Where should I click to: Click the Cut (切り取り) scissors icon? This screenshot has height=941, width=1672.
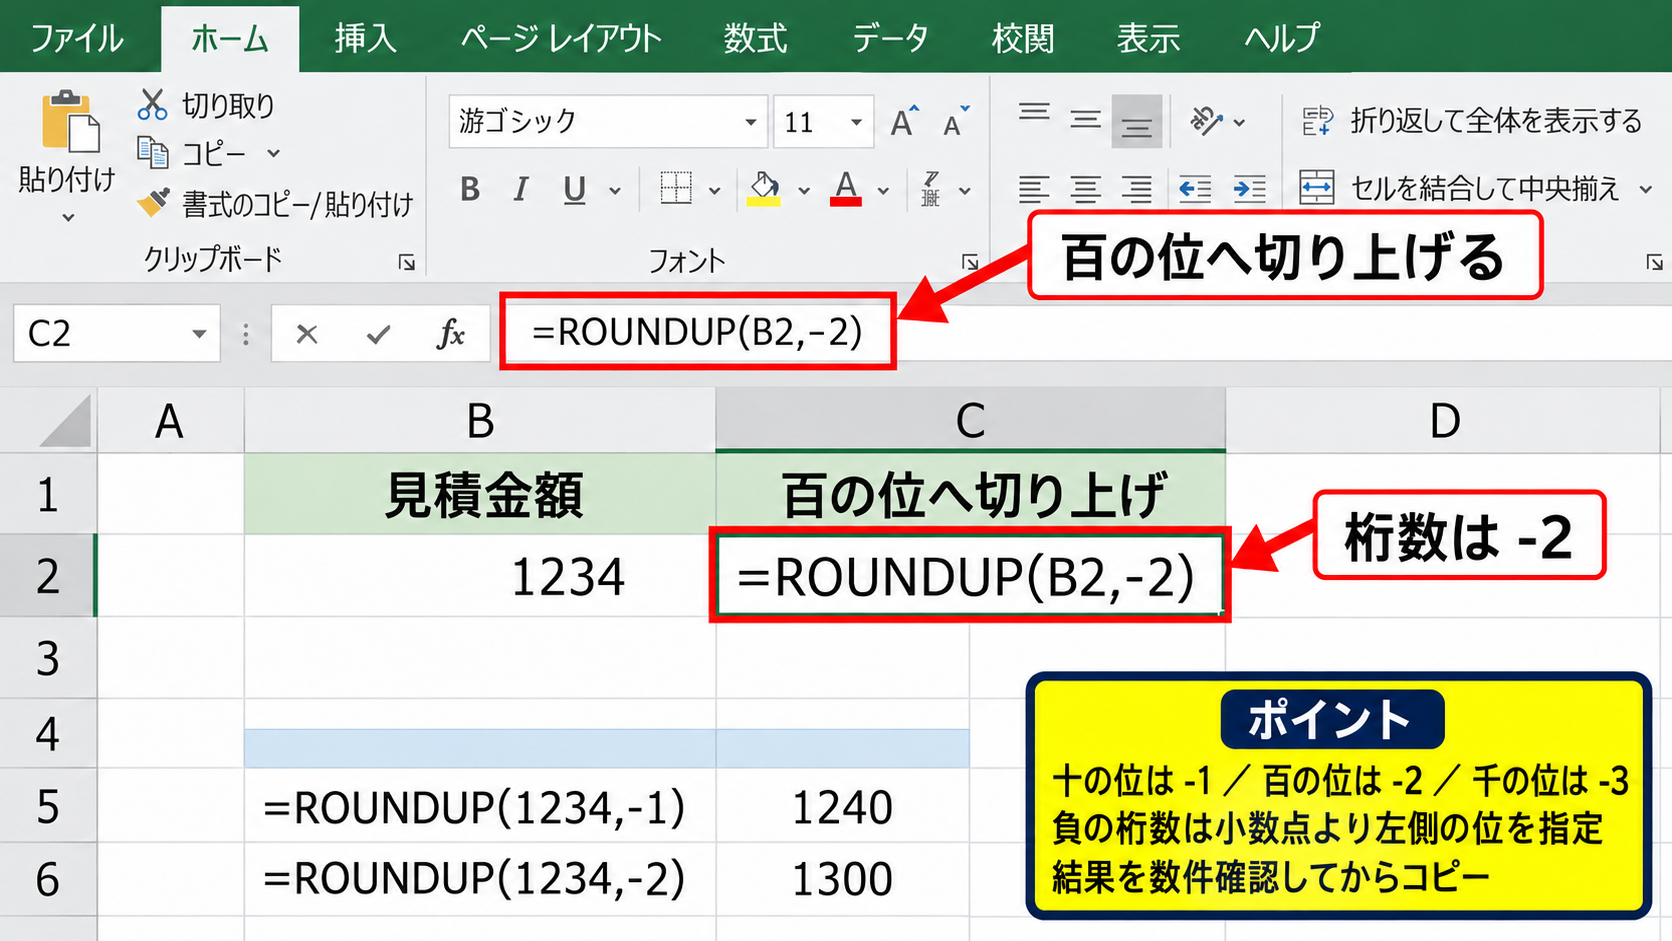point(152,104)
